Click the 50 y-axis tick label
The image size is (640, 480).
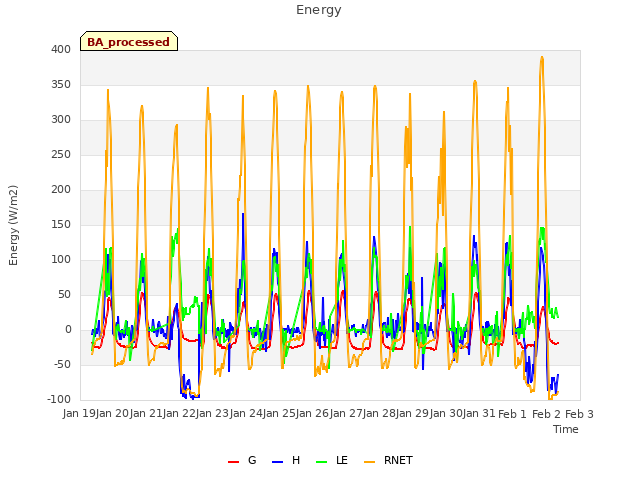64,295
